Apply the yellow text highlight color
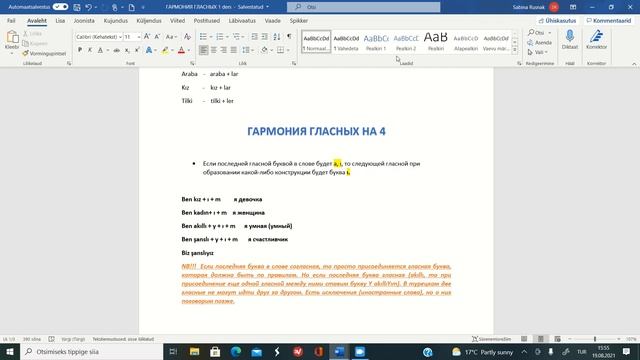The image size is (640, 360). pos(165,50)
